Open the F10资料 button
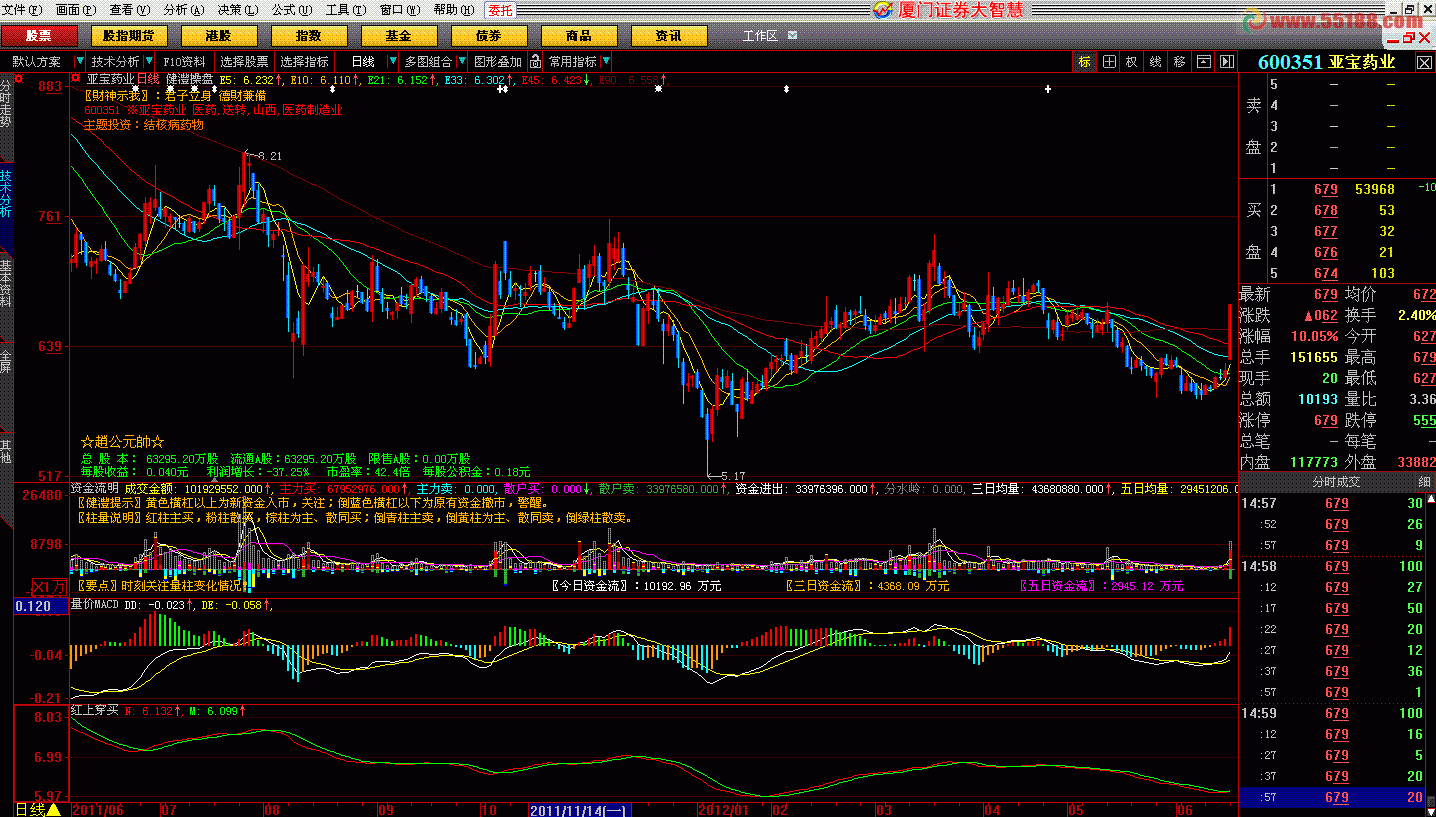The height and width of the screenshot is (817, 1436). tap(185, 62)
